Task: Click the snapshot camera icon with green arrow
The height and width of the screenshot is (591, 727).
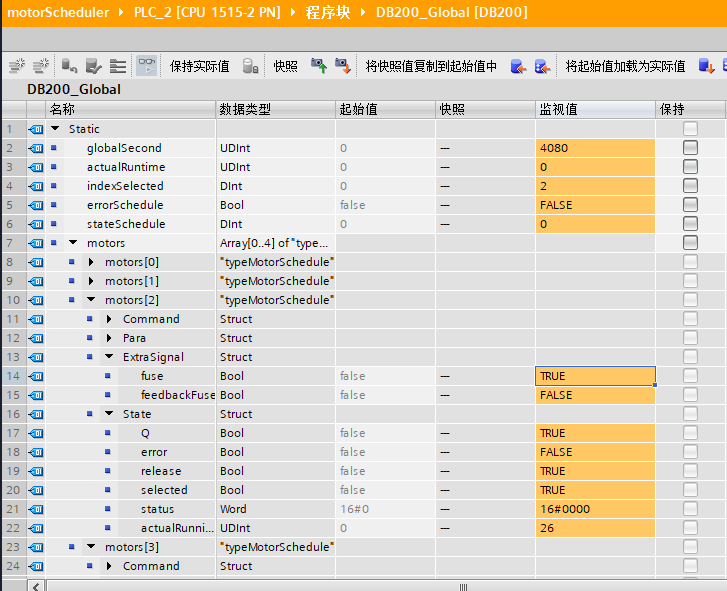Action: click(319, 66)
